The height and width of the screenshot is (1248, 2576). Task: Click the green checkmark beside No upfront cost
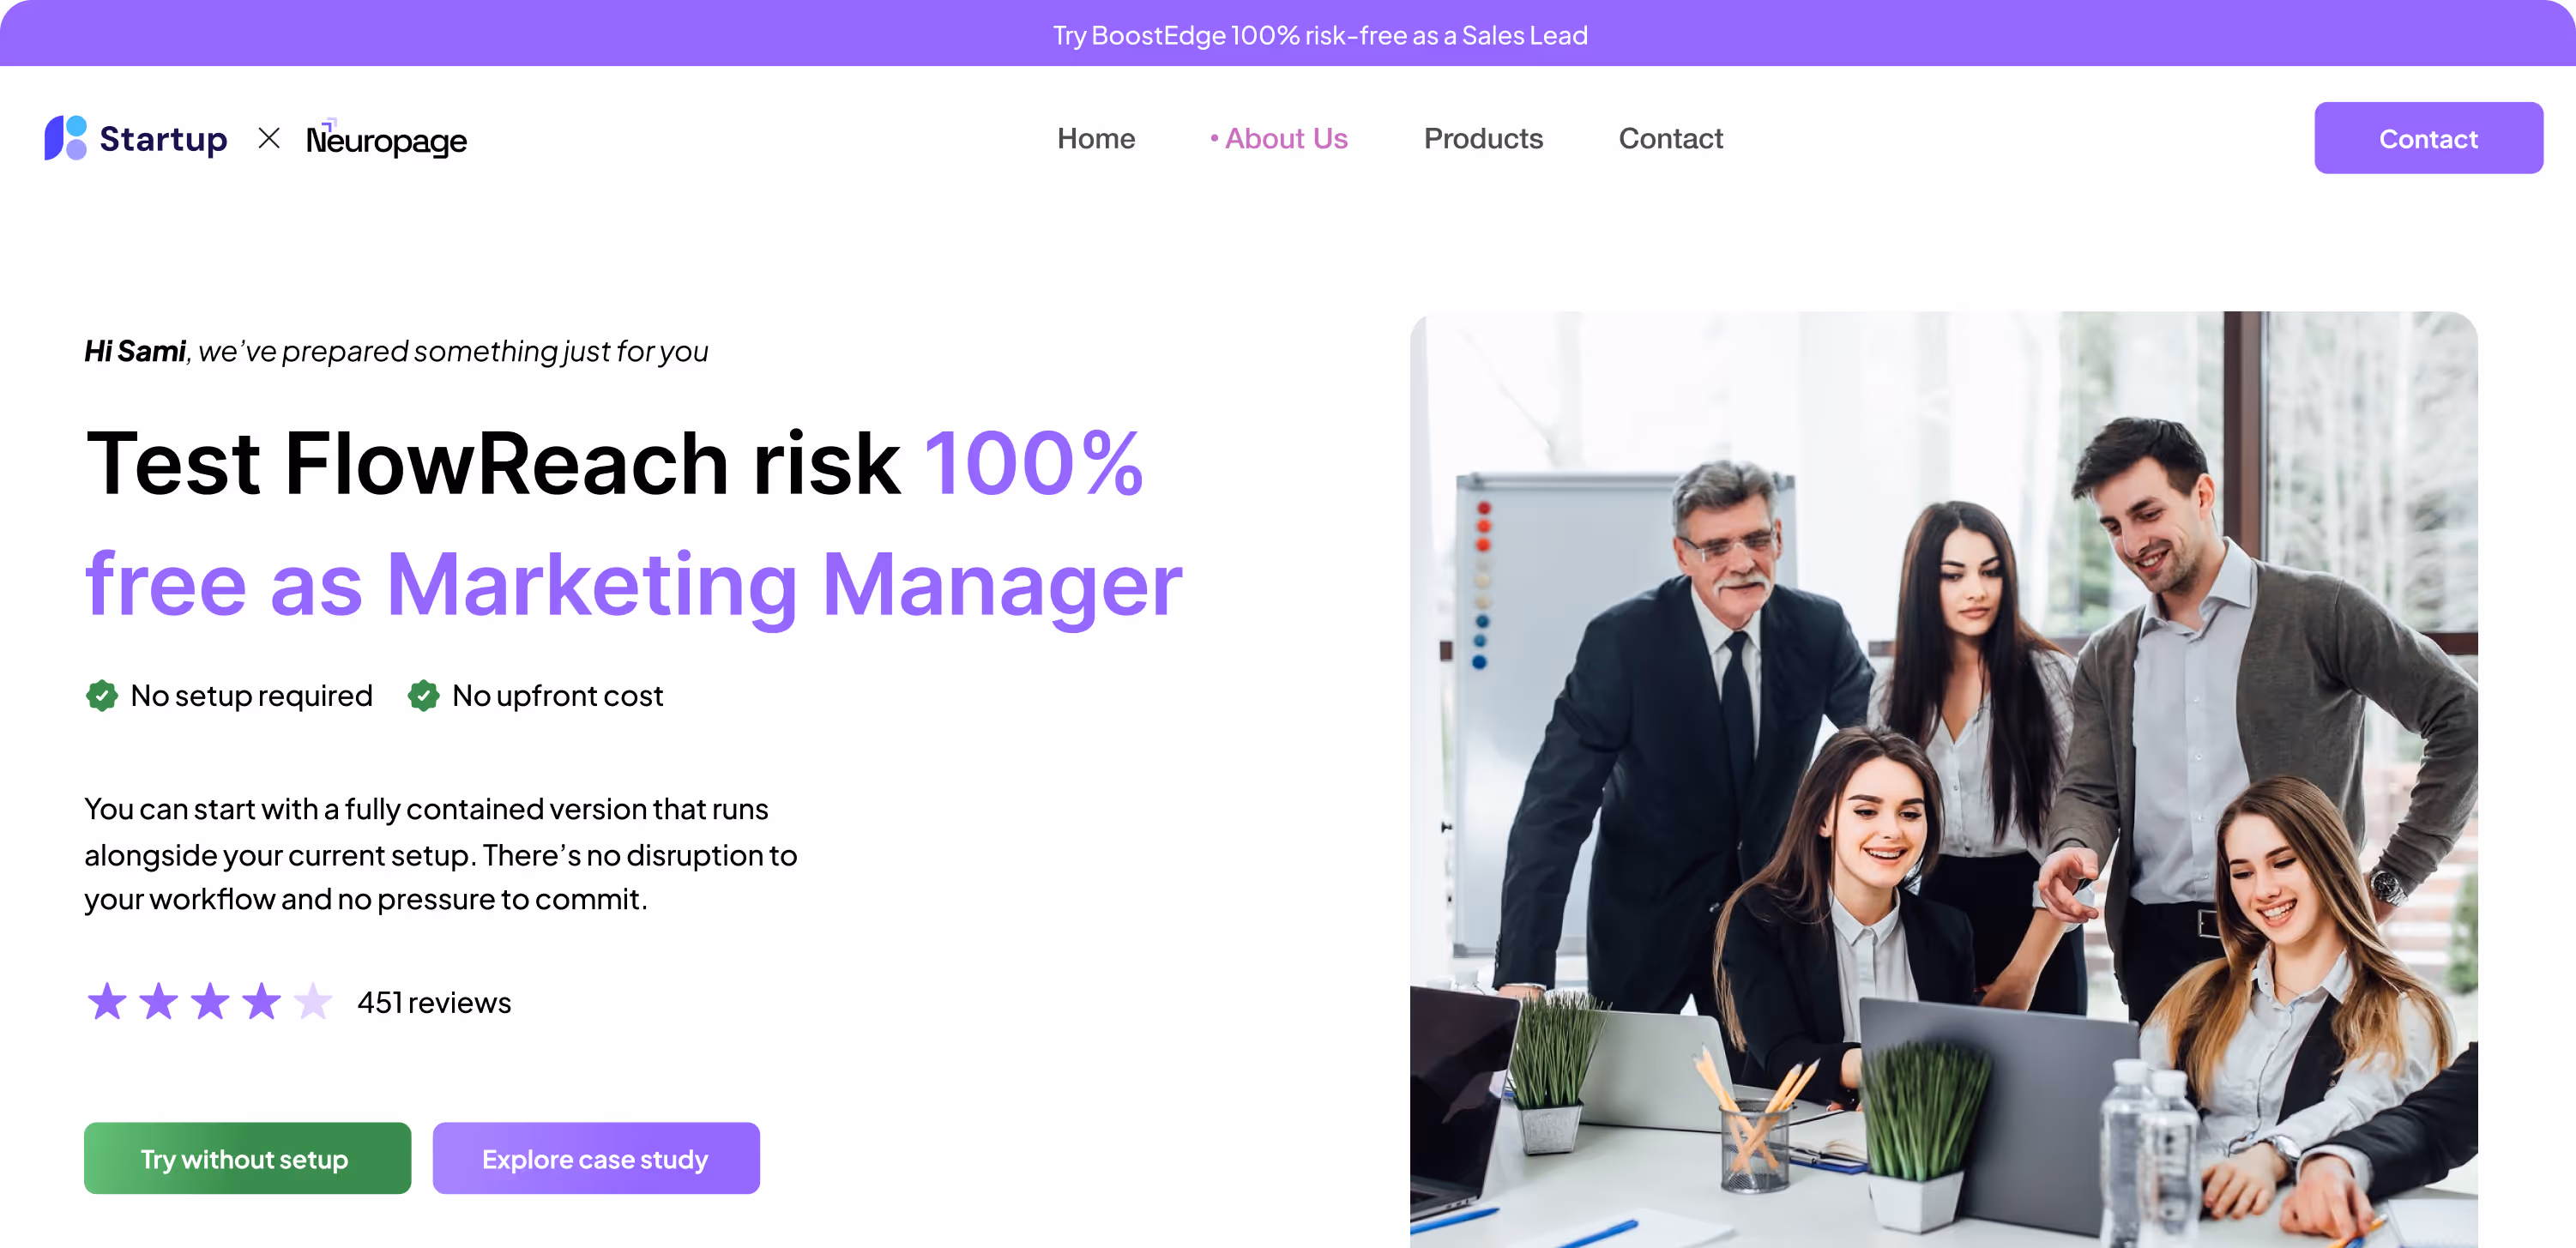pos(424,695)
